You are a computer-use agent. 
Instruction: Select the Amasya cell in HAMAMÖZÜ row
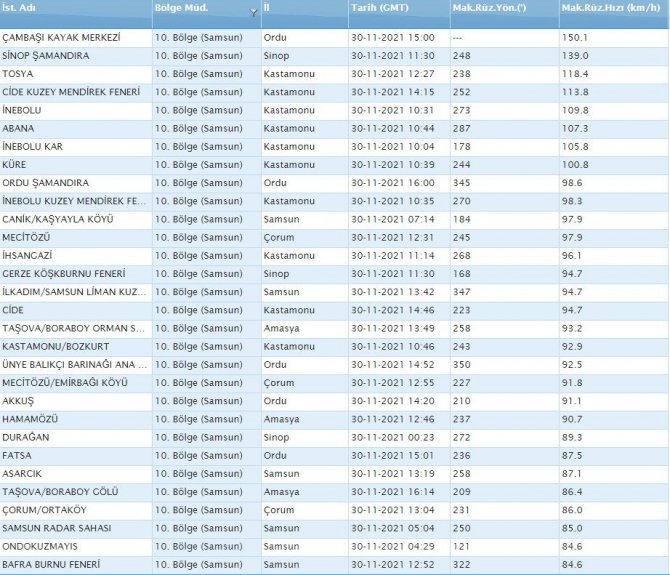tap(280, 419)
